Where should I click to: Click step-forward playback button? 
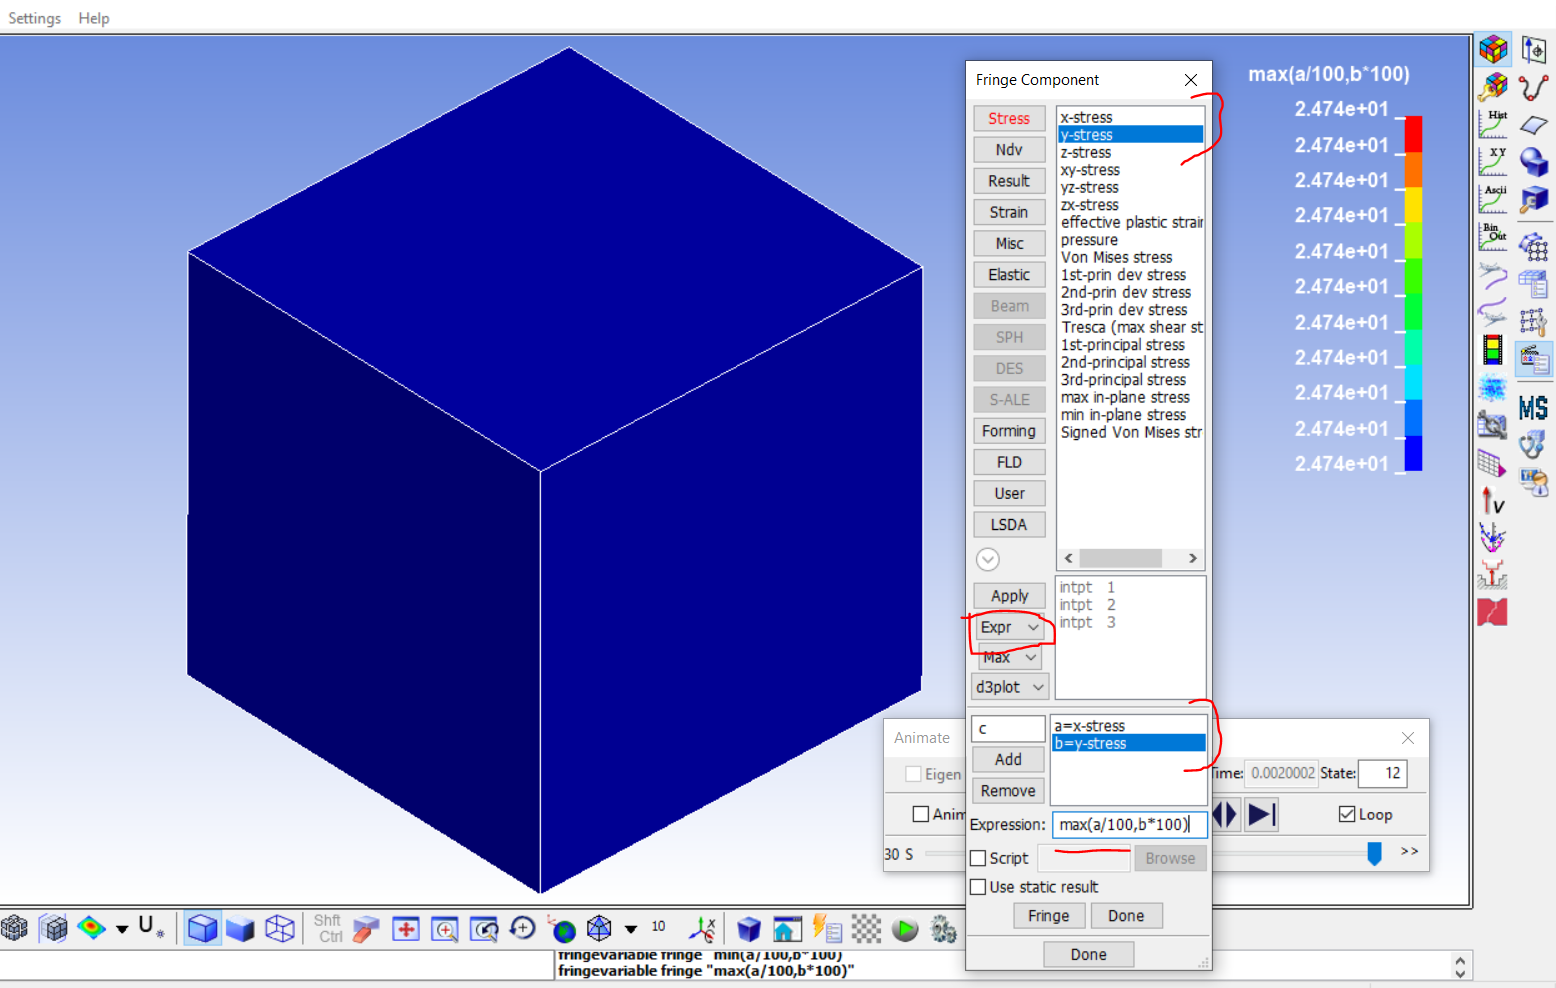pyautogui.click(x=1263, y=814)
